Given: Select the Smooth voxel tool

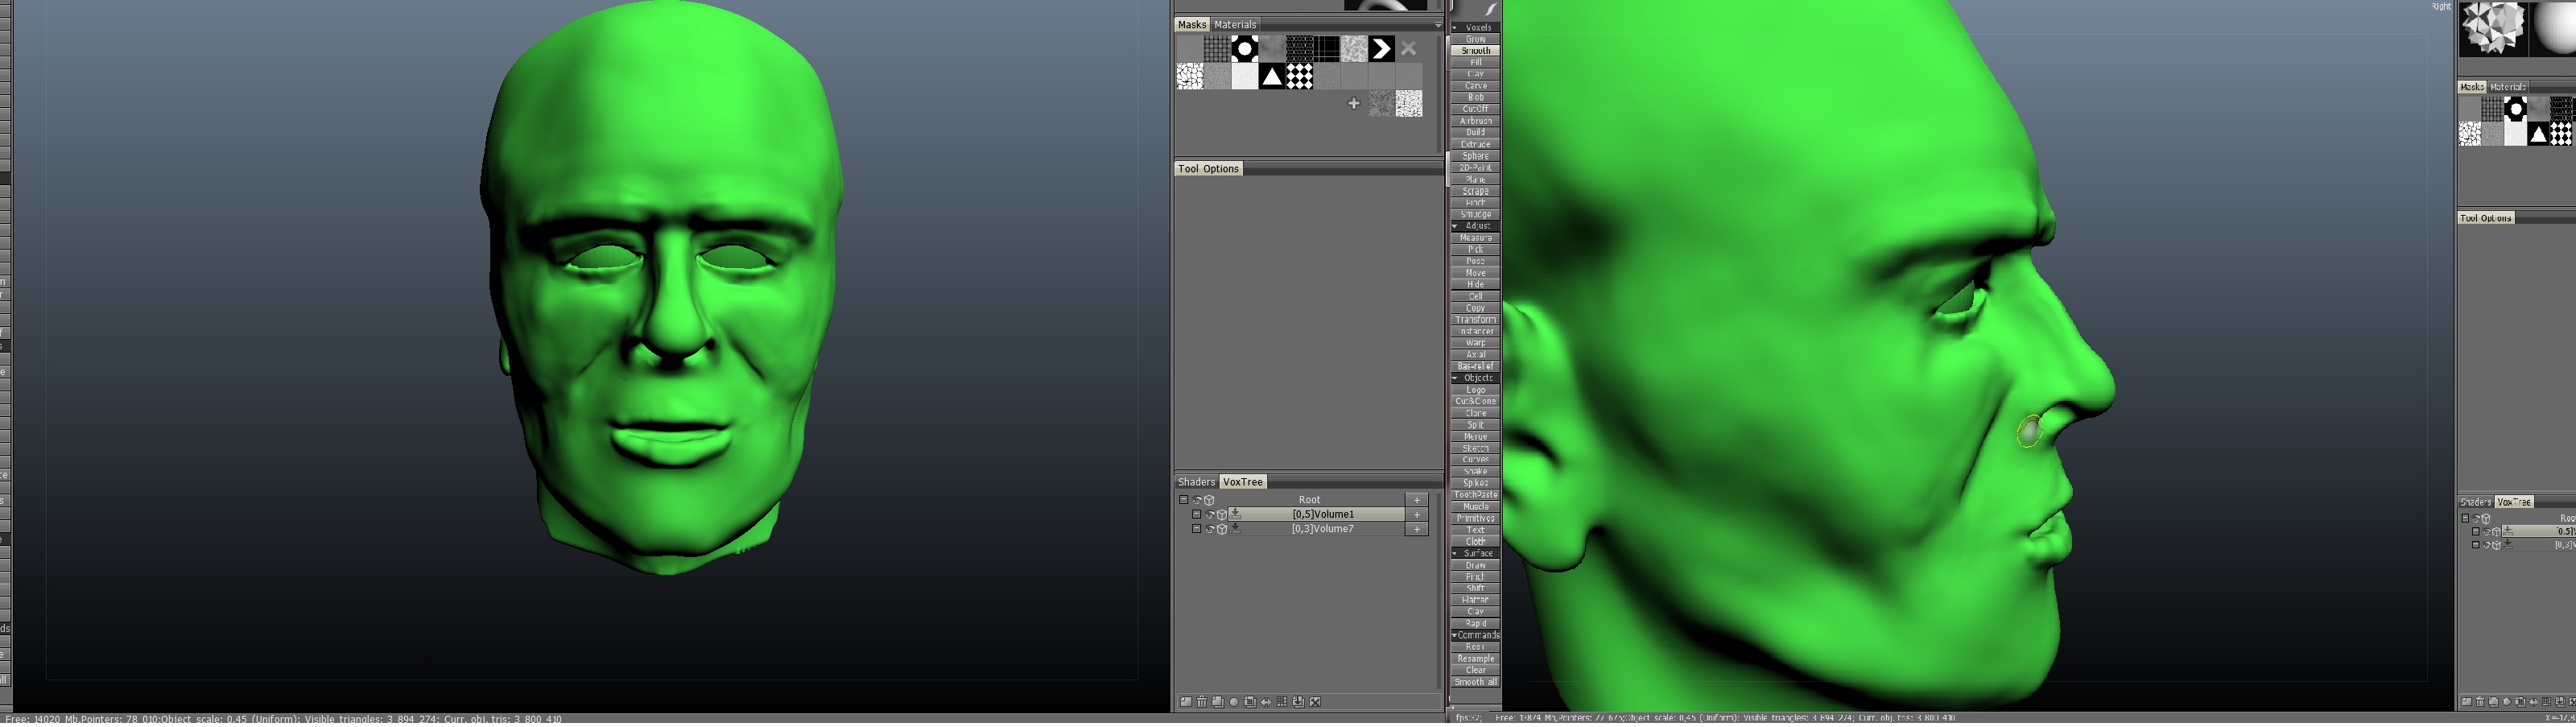Looking at the screenshot, I should (1475, 51).
